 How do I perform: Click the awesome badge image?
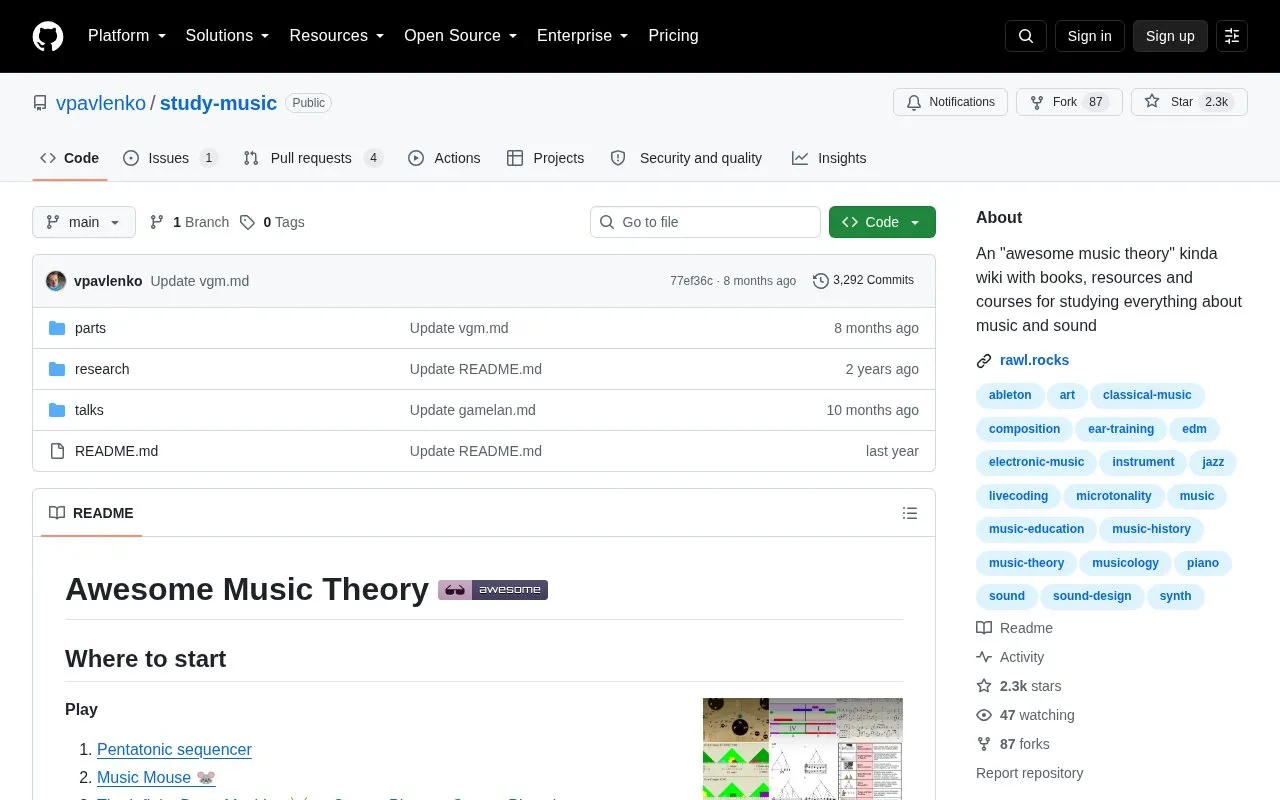493,590
